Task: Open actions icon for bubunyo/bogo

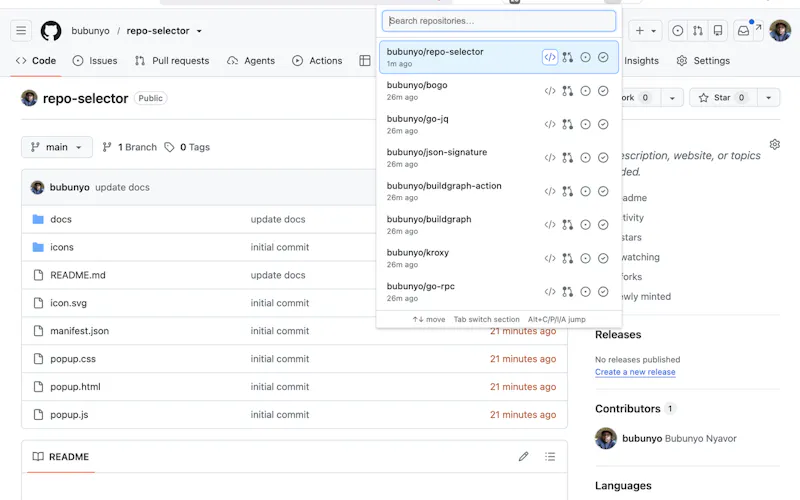Action: 603,91
